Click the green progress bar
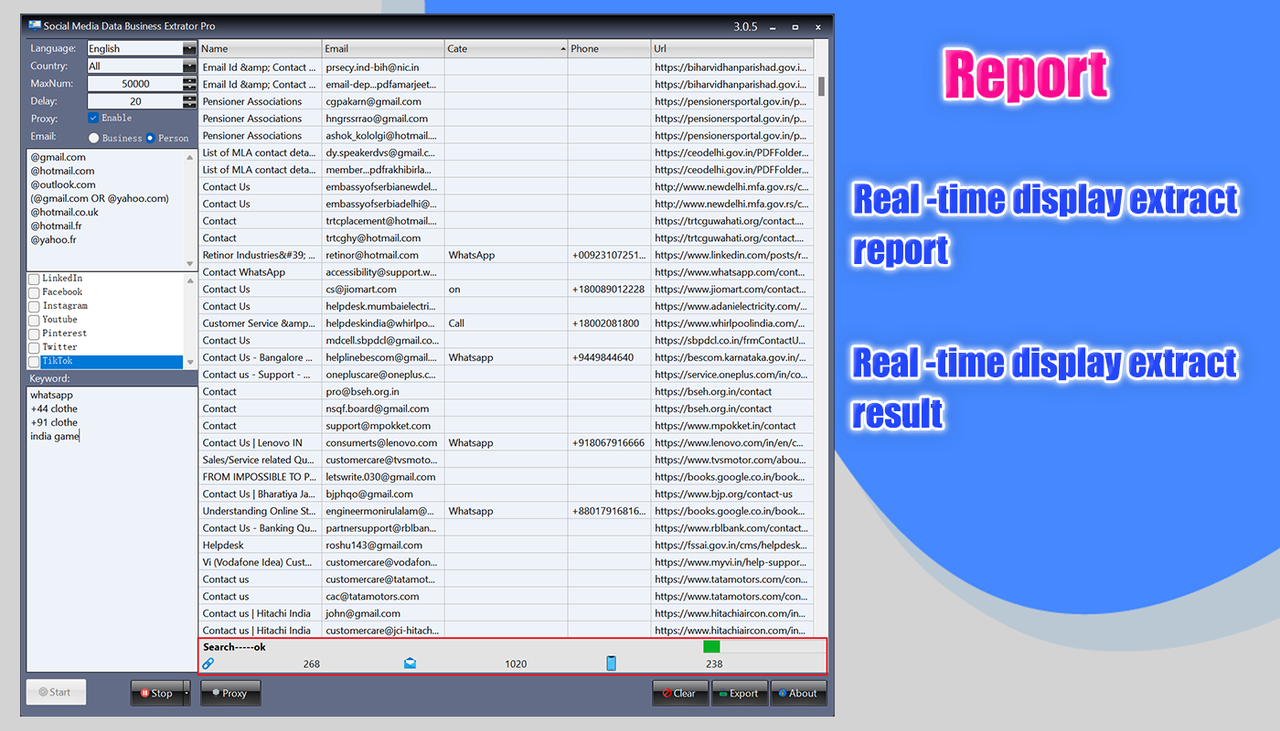Screen dimensions: 1280x731 (710, 646)
